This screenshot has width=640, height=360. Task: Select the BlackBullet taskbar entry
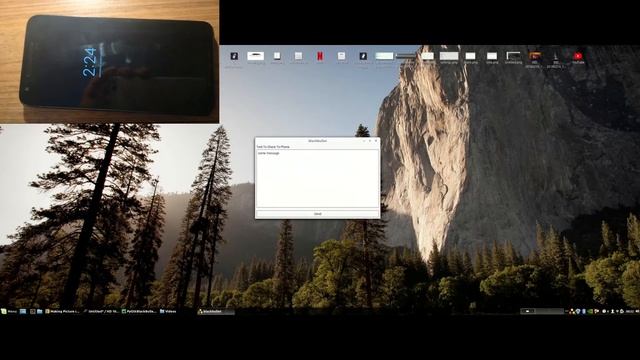[216, 312]
